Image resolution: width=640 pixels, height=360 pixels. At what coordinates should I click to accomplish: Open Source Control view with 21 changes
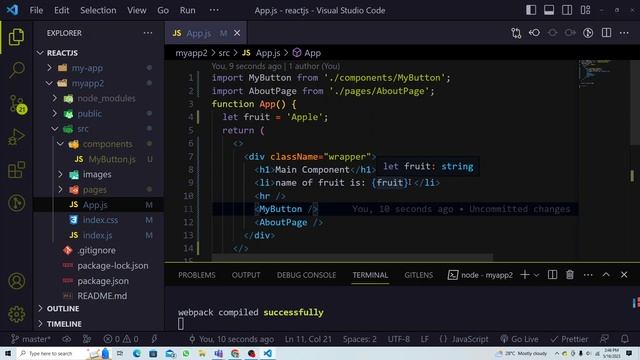point(18,104)
